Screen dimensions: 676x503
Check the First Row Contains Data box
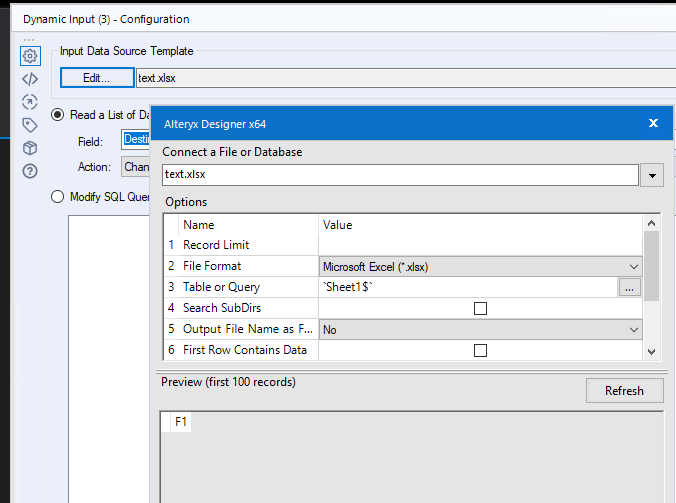(480, 350)
